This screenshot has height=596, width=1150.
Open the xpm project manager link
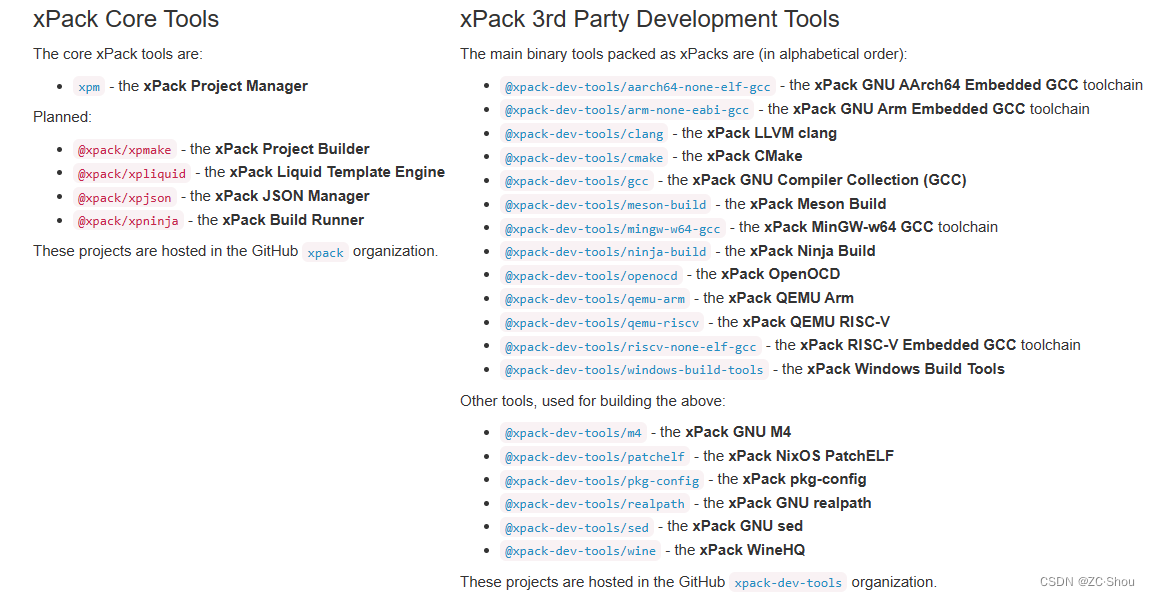point(89,87)
